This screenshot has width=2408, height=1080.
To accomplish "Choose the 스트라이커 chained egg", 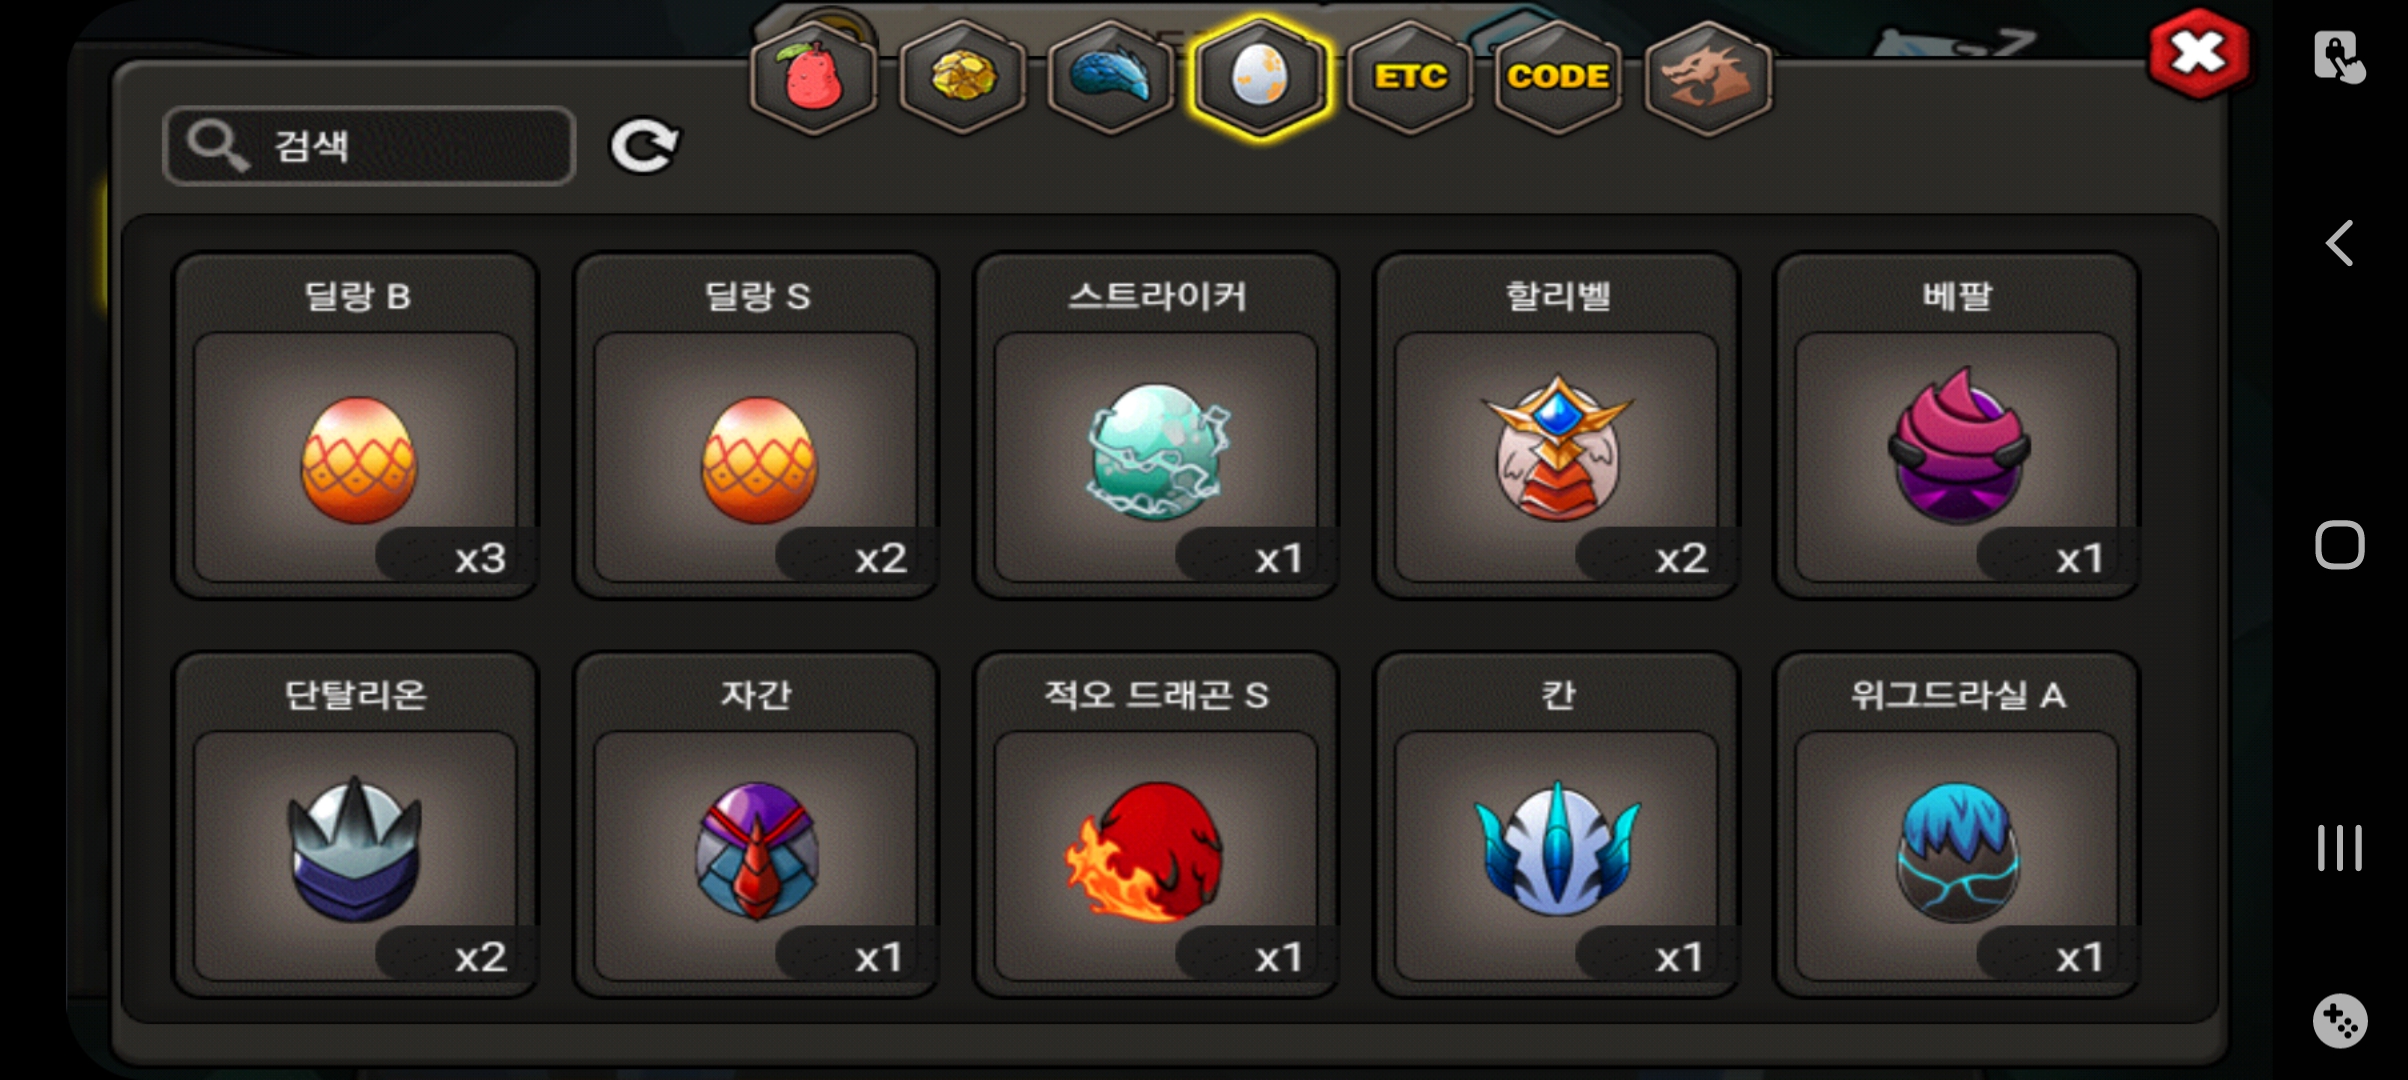I will (1156, 426).
